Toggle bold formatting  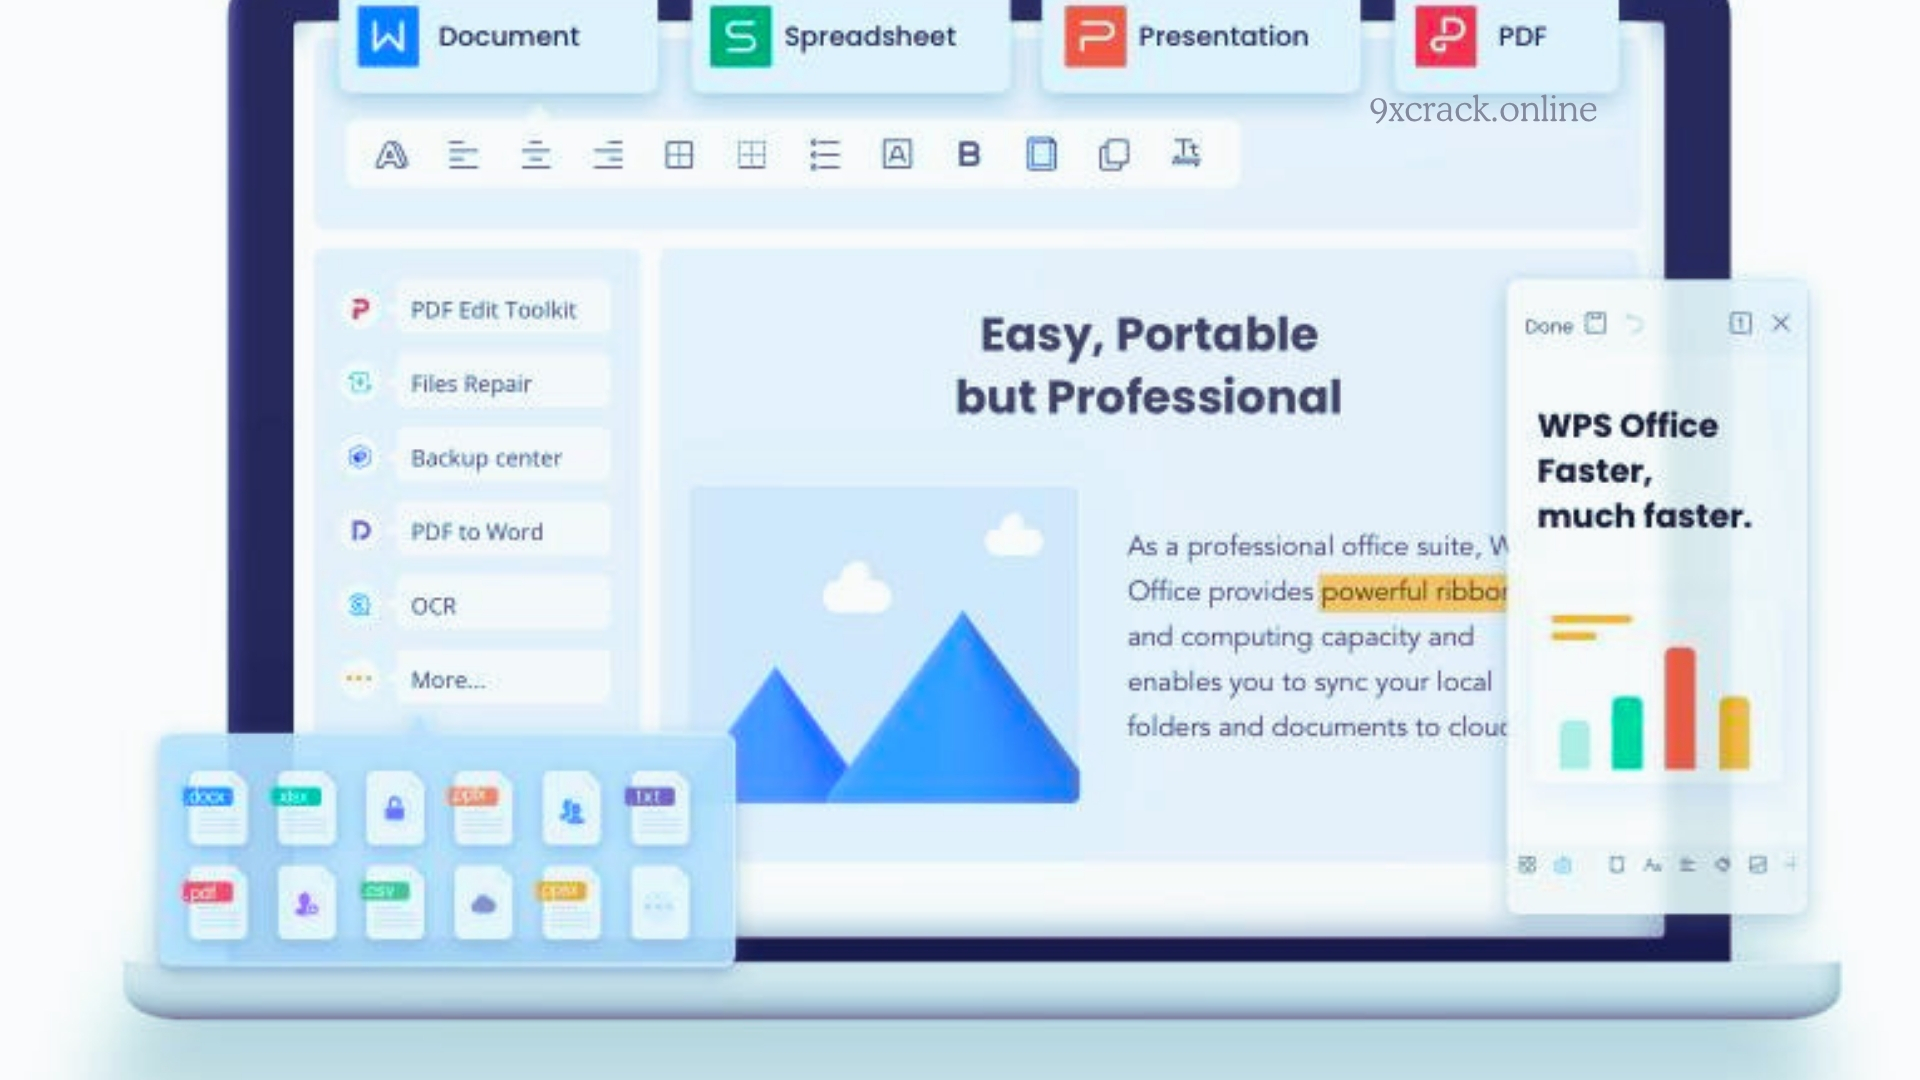point(968,154)
